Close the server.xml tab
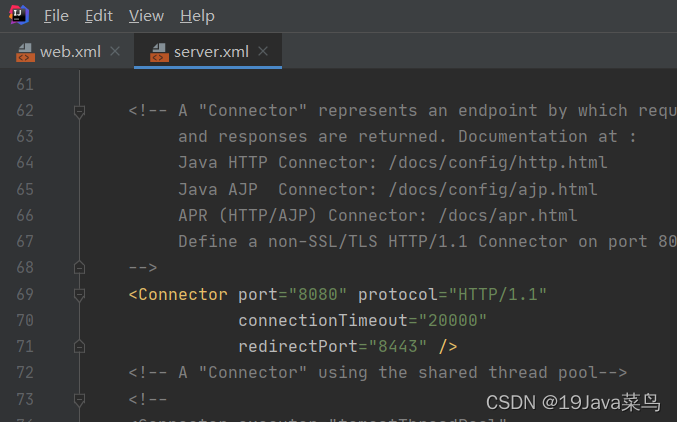 [x=263, y=51]
